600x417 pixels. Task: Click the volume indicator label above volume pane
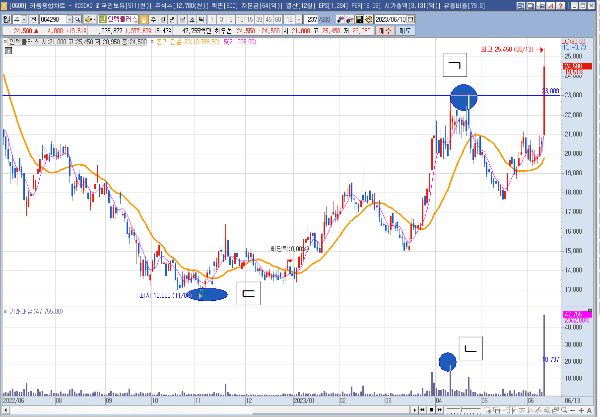(34, 311)
